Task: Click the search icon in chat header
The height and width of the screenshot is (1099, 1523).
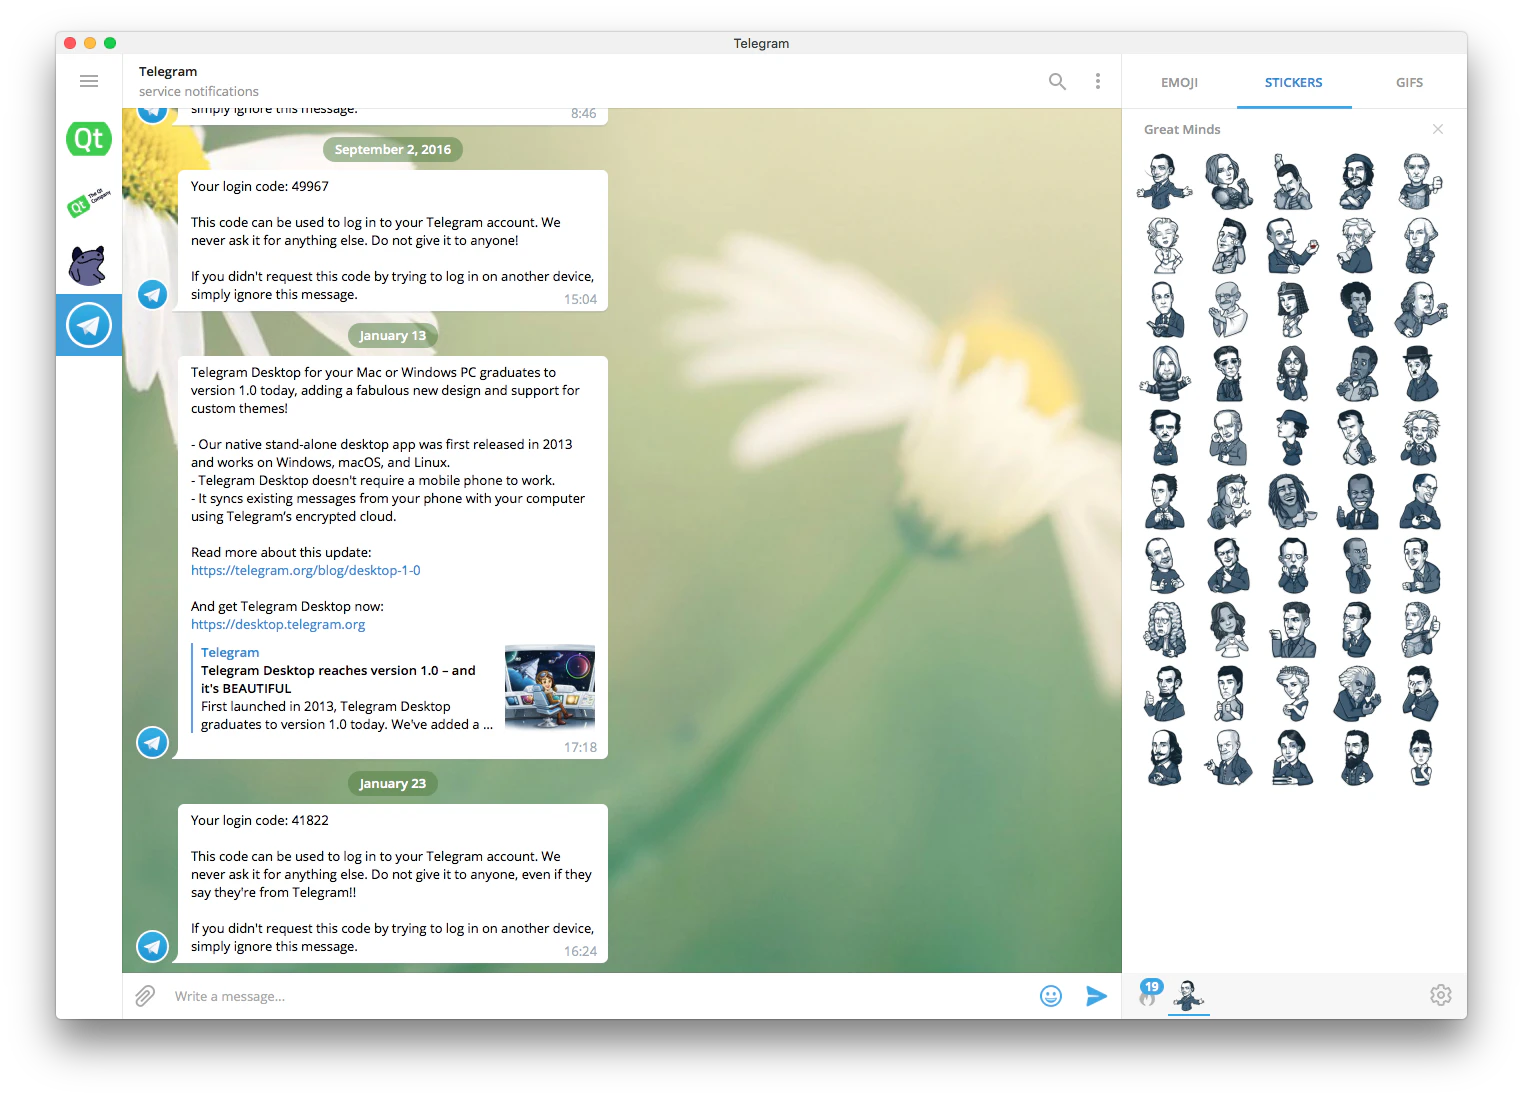Action: 1057,81
